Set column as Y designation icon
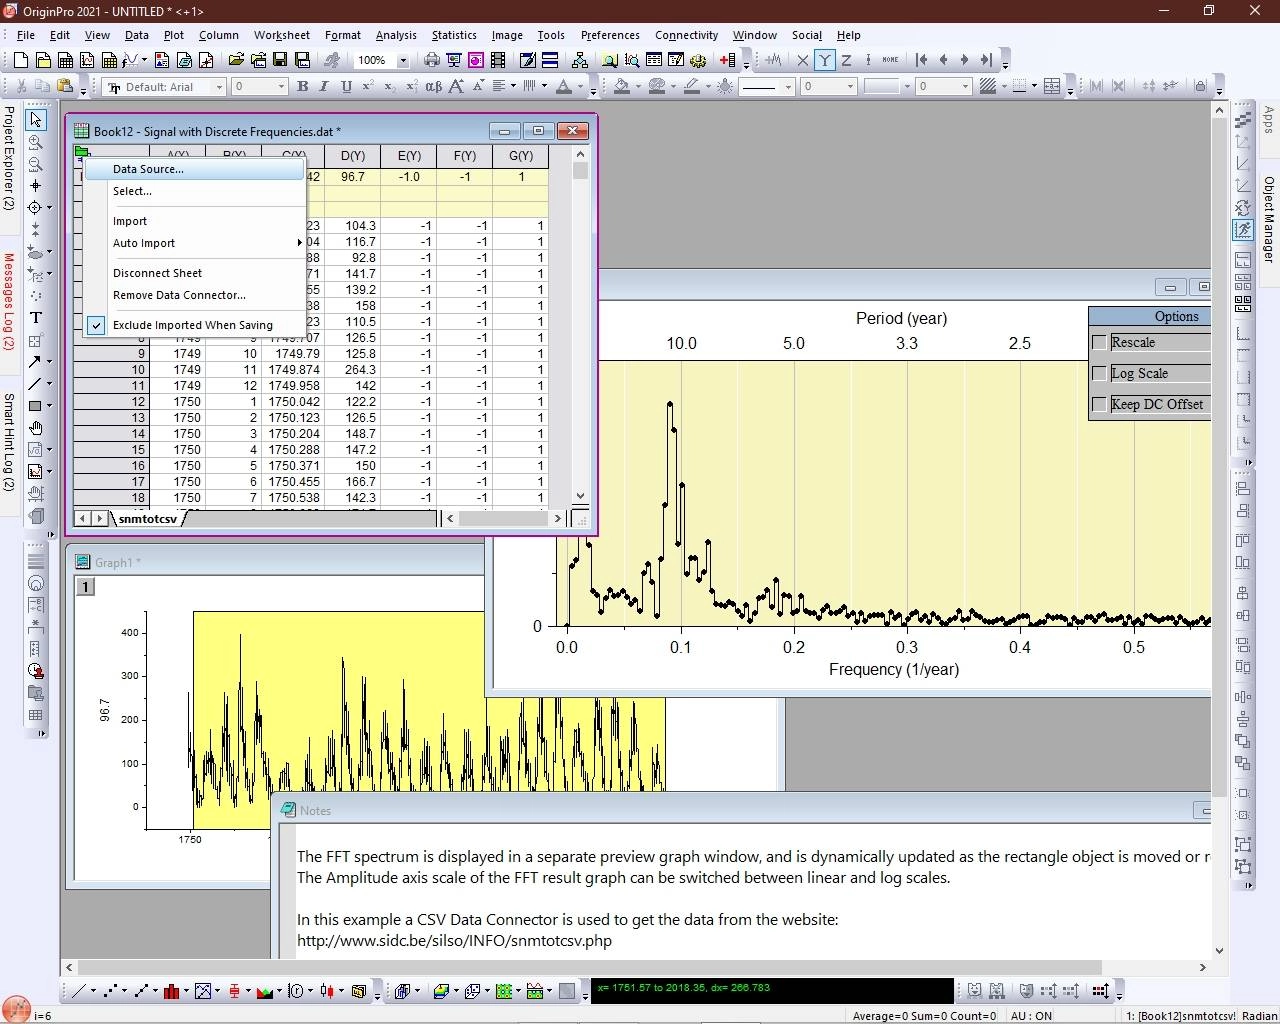 (x=825, y=60)
